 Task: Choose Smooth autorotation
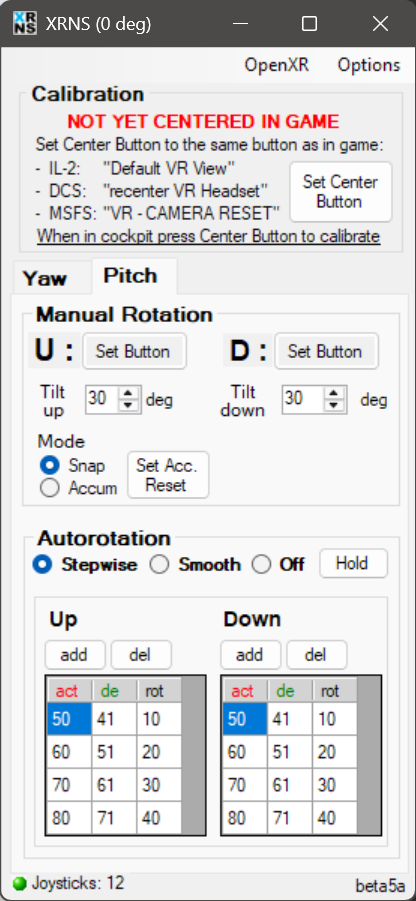[159, 565]
